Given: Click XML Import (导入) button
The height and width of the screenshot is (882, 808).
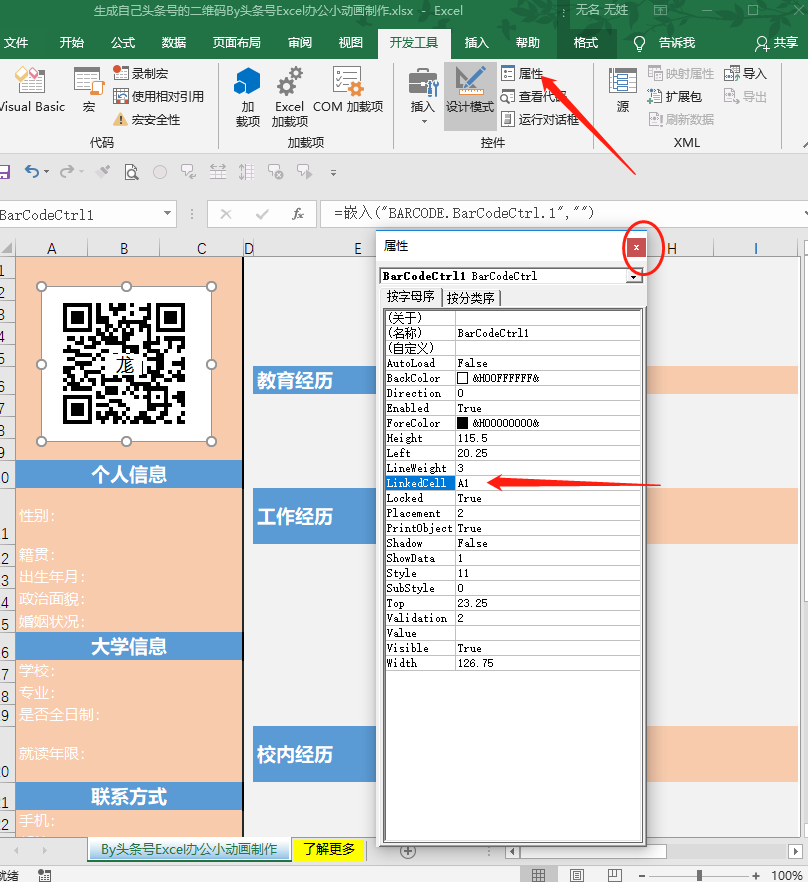Looking at the screenshot, I should 745,73.
